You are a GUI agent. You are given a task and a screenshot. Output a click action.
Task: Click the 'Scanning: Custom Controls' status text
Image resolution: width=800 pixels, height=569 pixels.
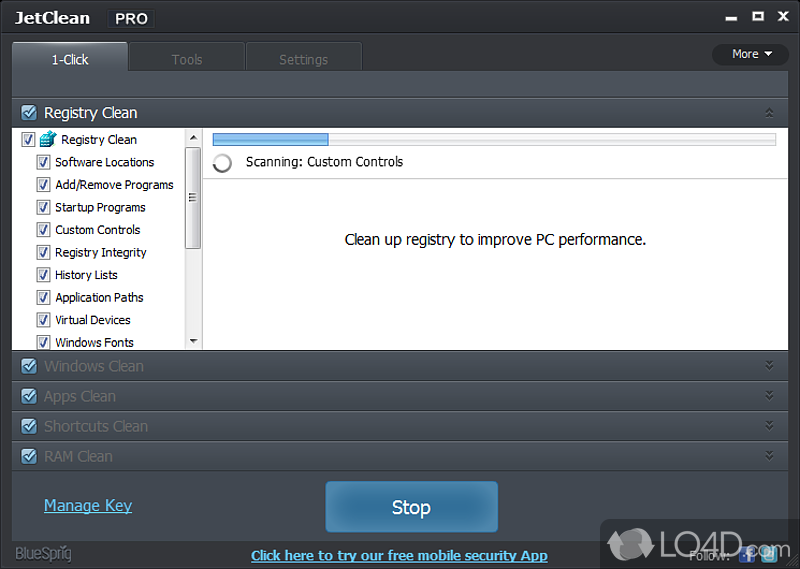point(324,162)
